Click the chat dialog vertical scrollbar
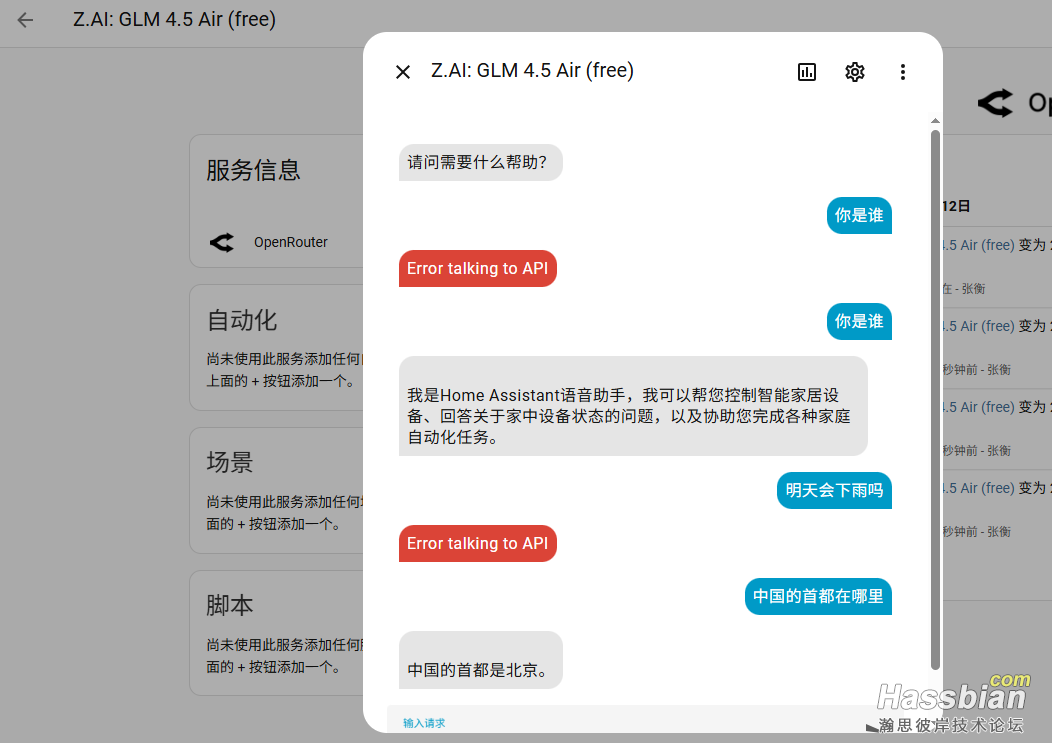Screen dimensions: 1052x743 (935, 399)
